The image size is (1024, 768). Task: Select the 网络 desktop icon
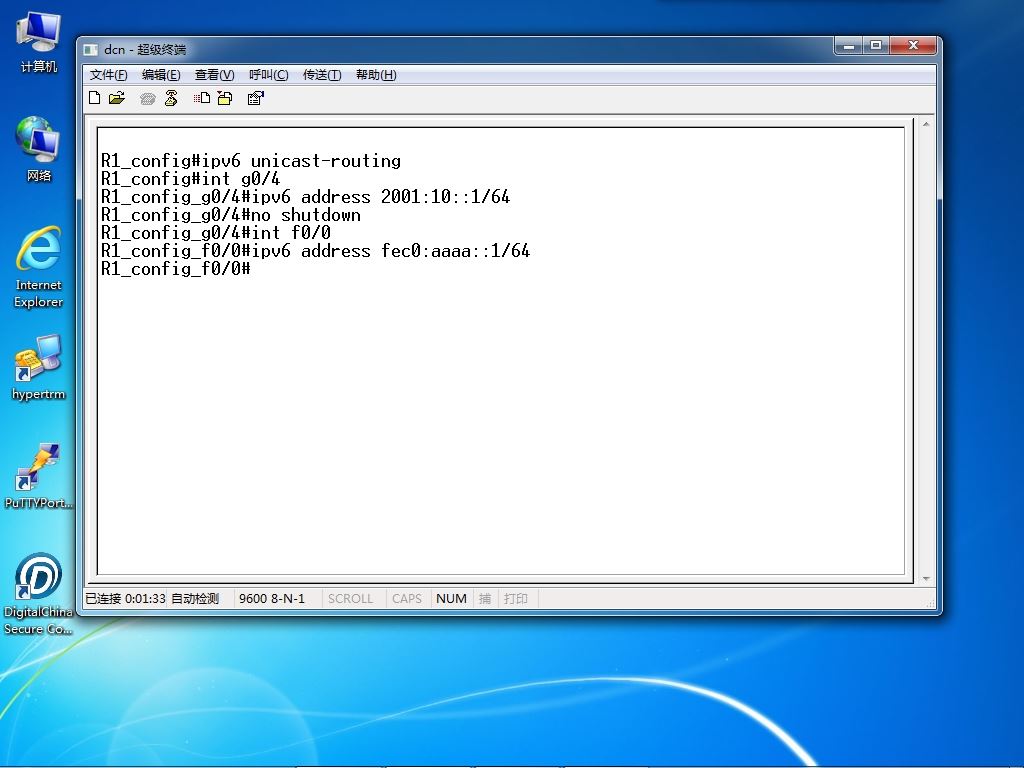pyautogui.click(x=39, y=149)
